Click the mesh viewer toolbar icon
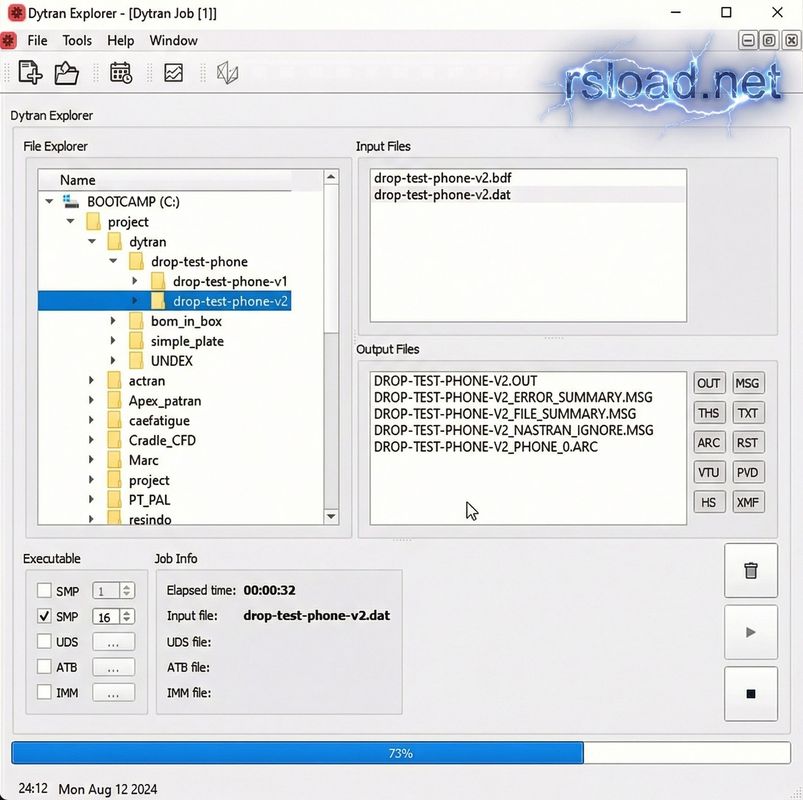 click(x=228, y=73)
